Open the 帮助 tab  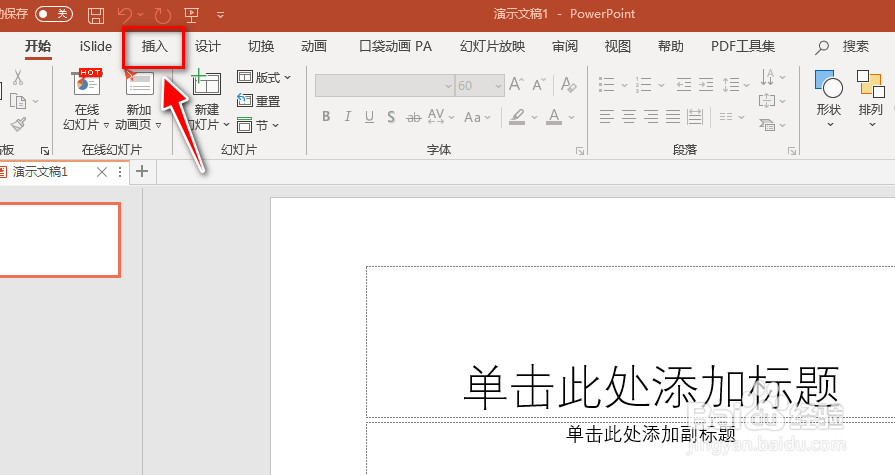pyautogui.click(x=671, y=46)
